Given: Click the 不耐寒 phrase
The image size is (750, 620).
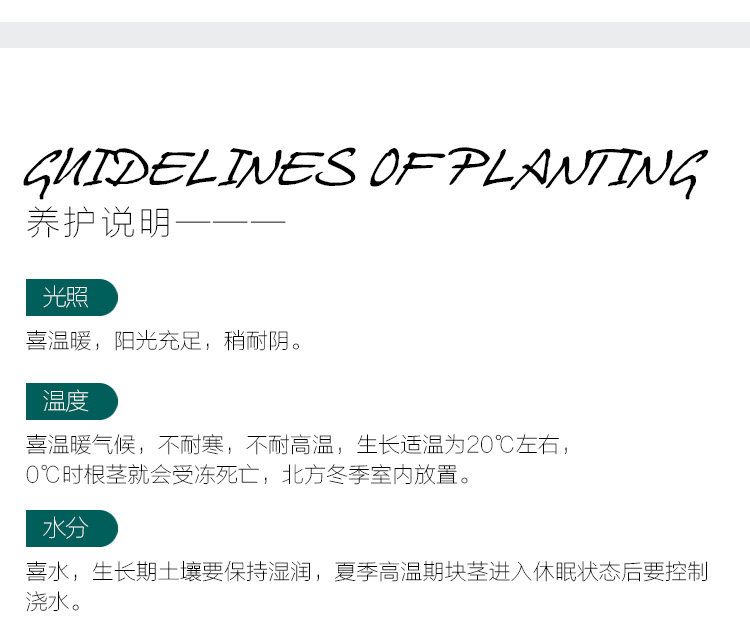Looking at the screenshot, I should (x=195, y=444).
